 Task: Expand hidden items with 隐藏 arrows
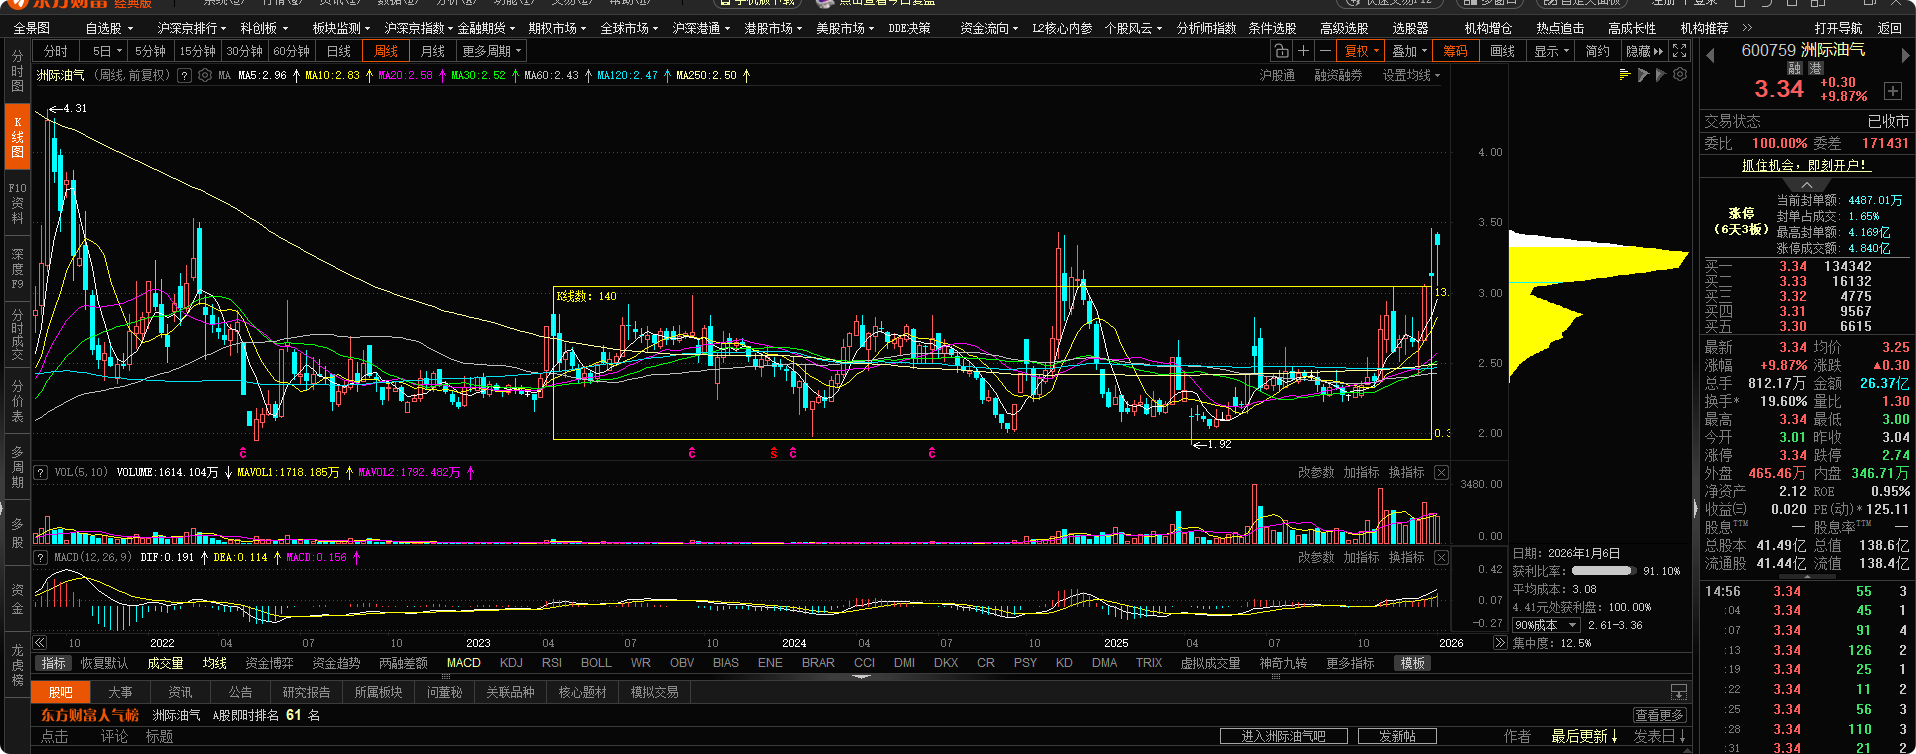1644,51
